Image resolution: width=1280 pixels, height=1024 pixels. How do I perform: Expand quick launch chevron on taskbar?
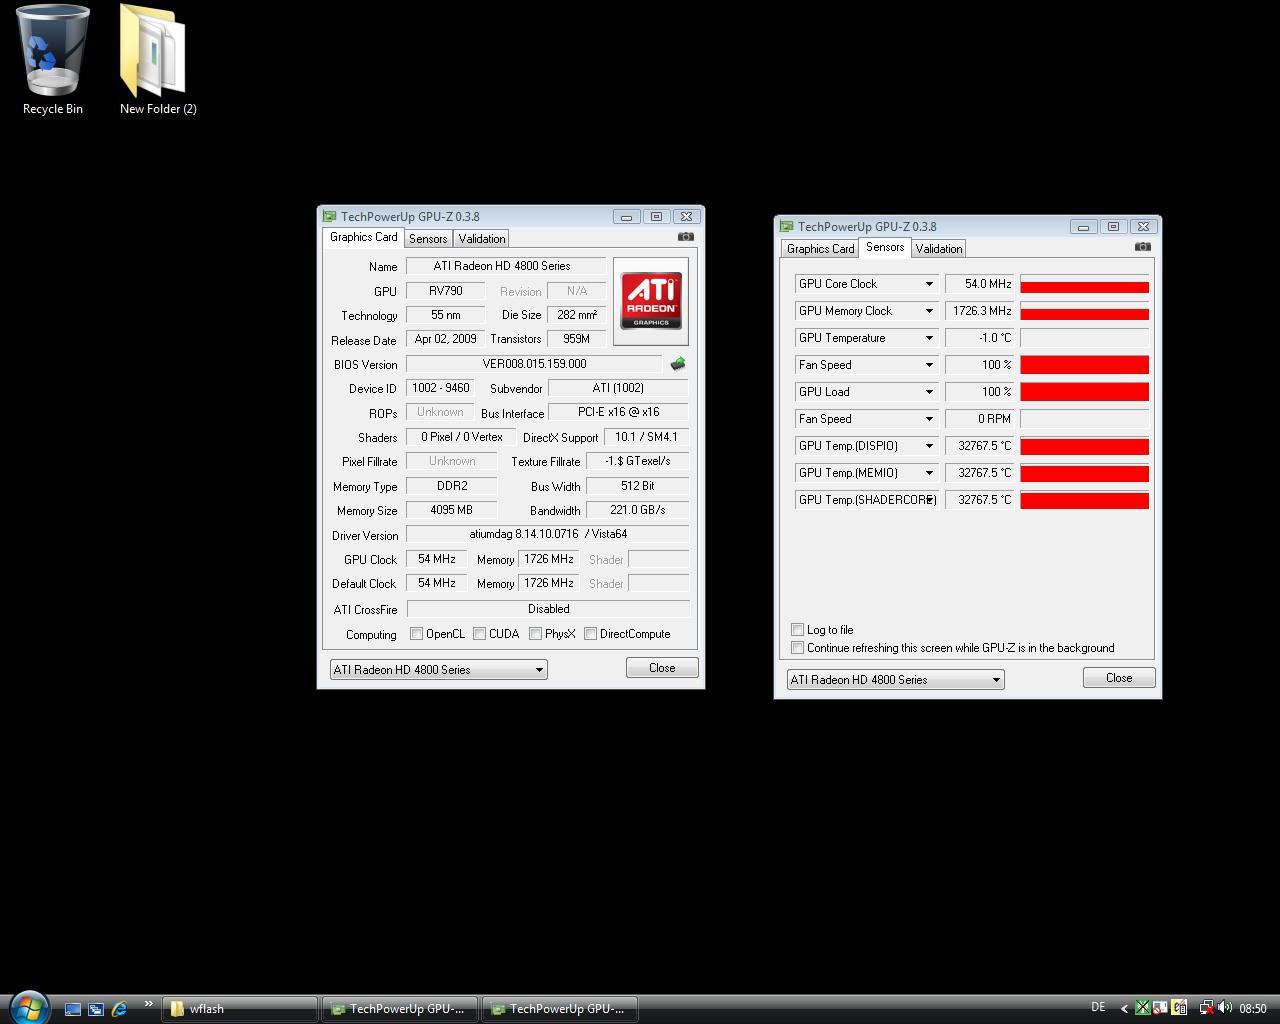[149, 1004]
